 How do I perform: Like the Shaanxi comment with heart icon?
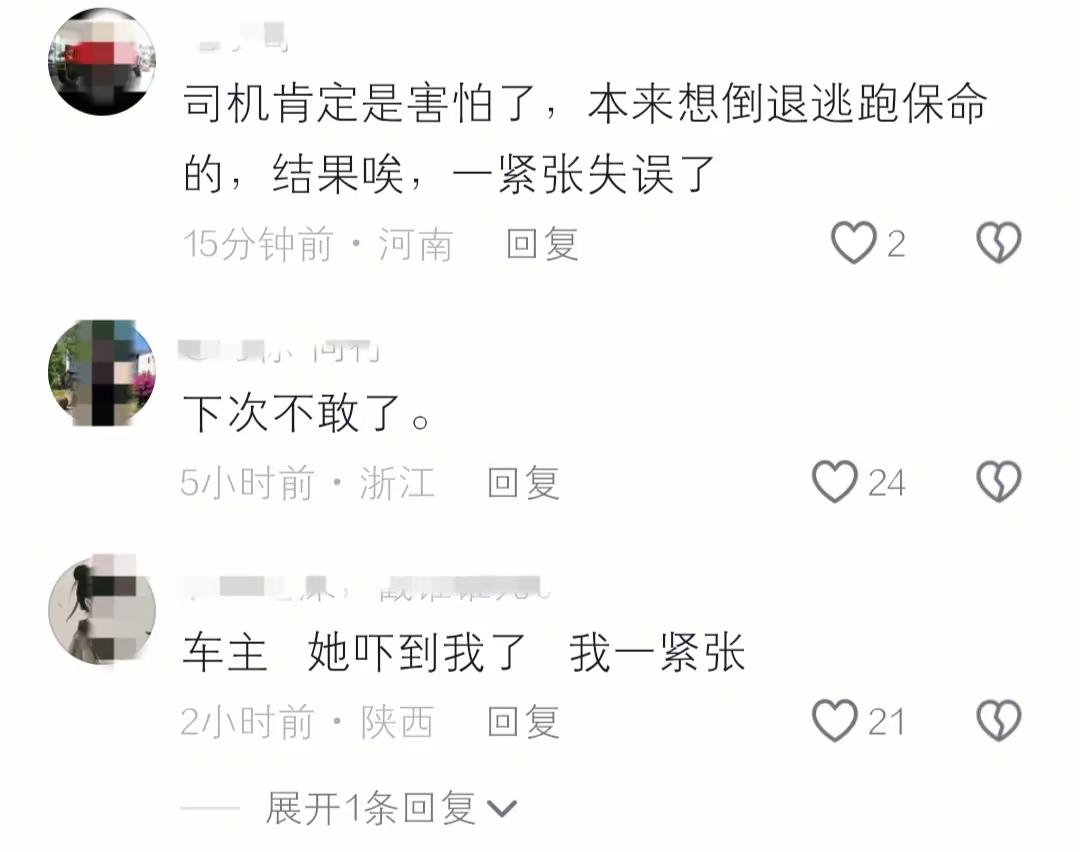click(835, 720)
